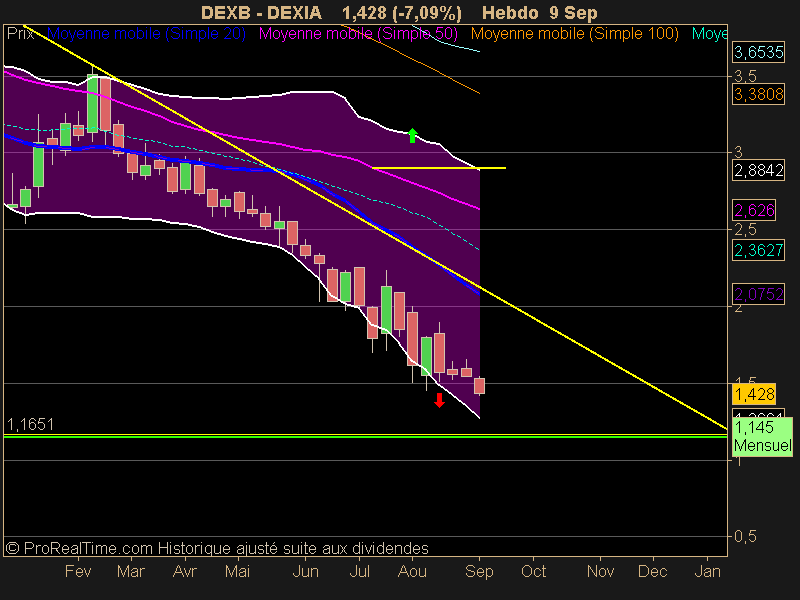Click the green up arrow marker

[413, 136]
